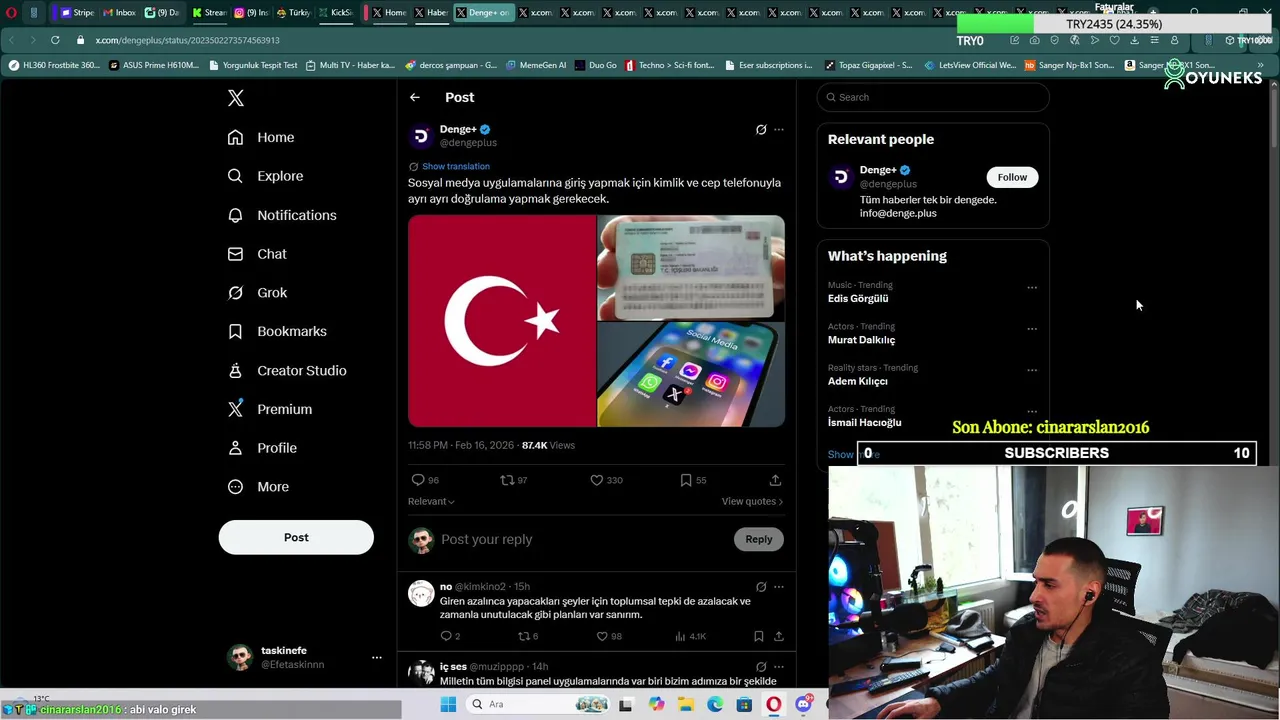The height and width of the screenshot is (720, 1280).
Task: Click the browser address bar URL
Action: pos(187,40)
